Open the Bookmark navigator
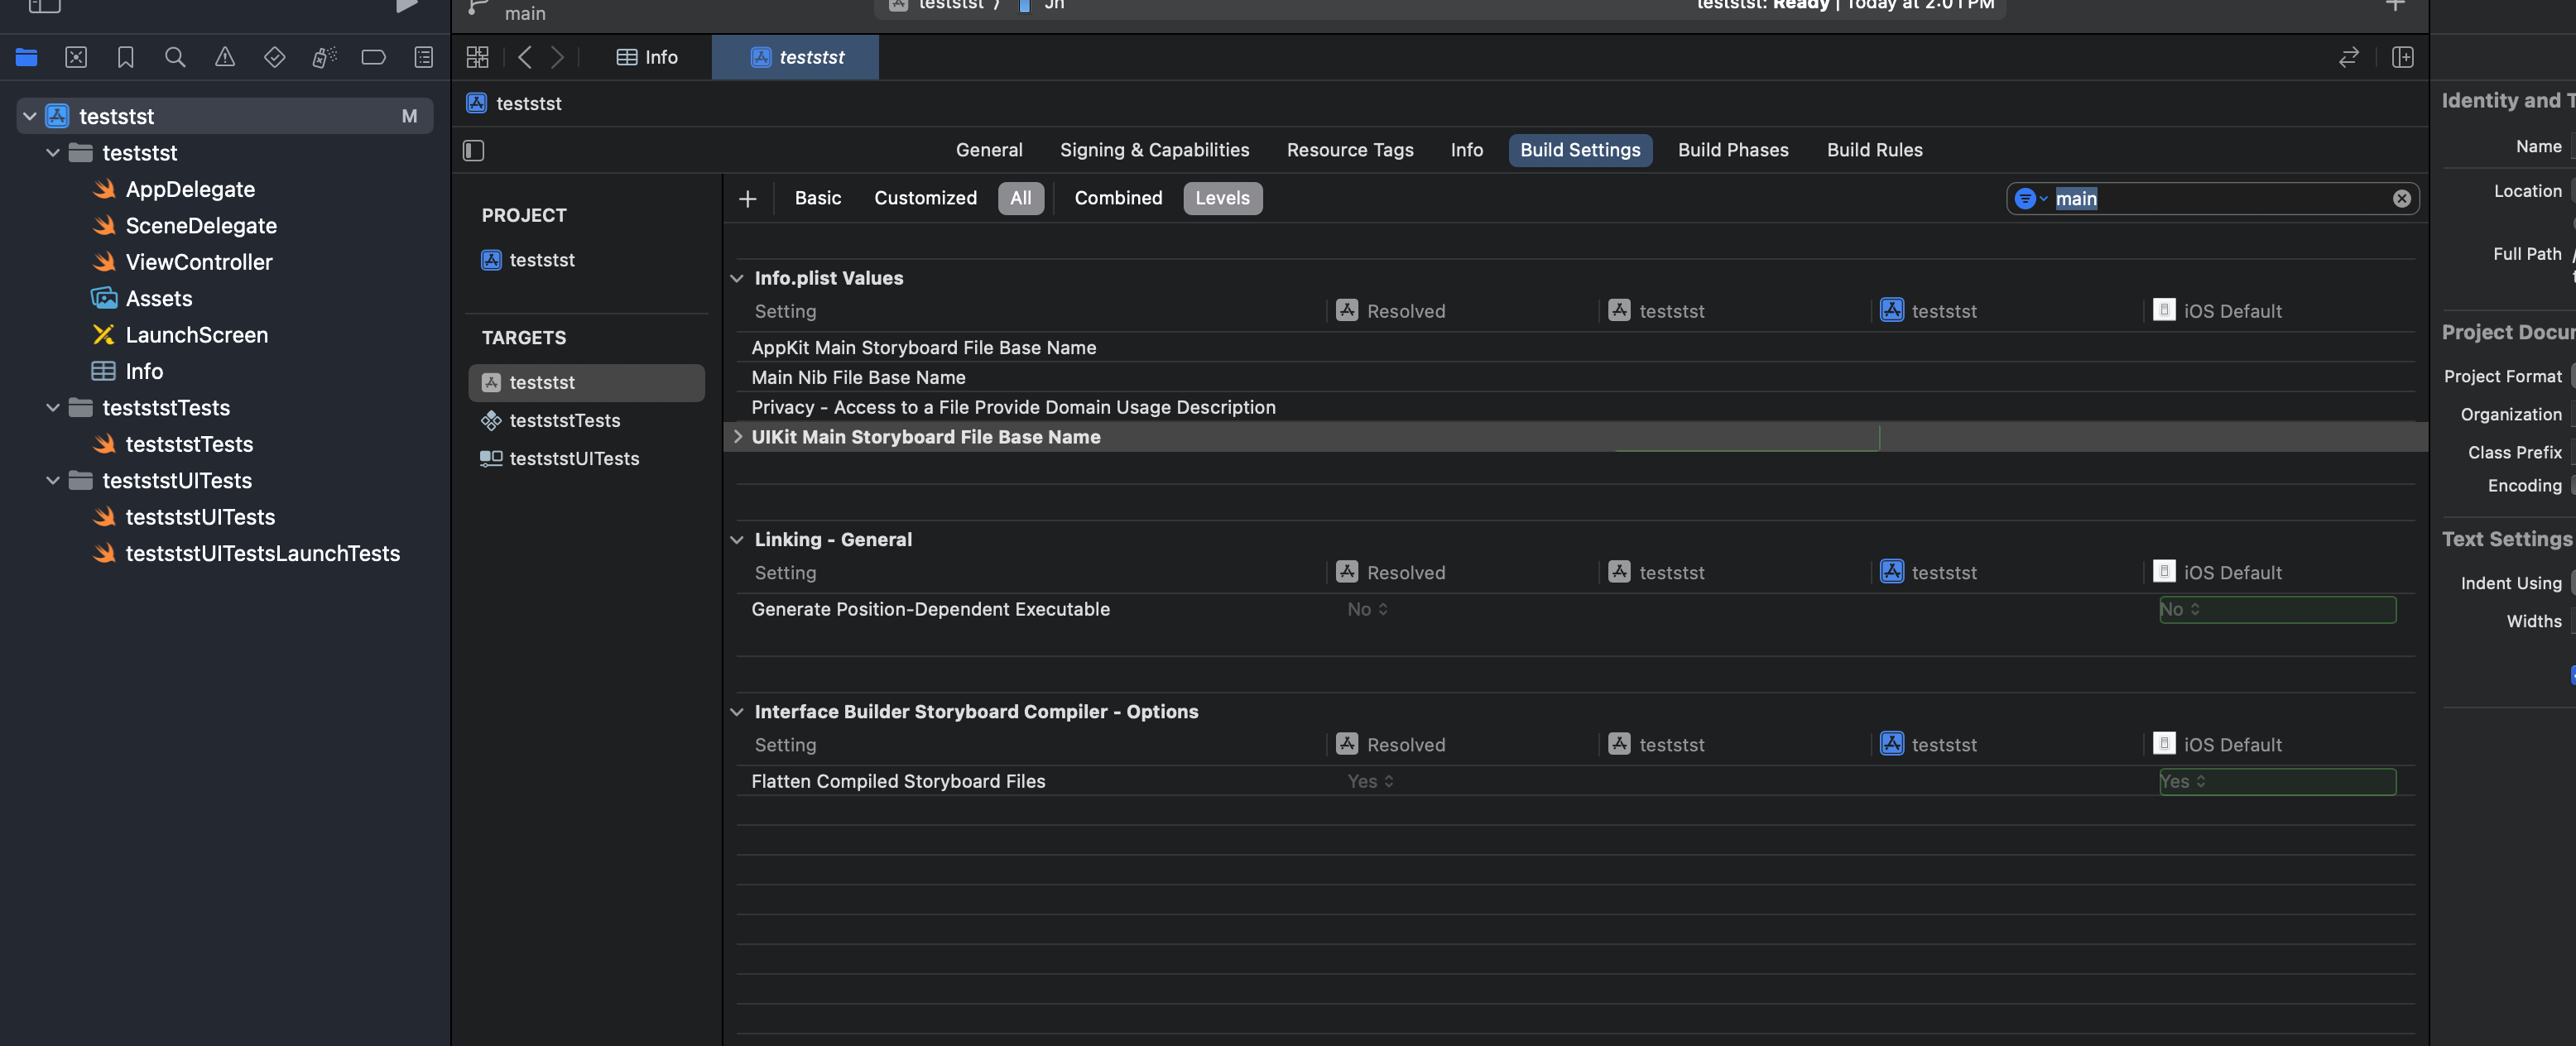2576x1046 pixels. [125, 57]
